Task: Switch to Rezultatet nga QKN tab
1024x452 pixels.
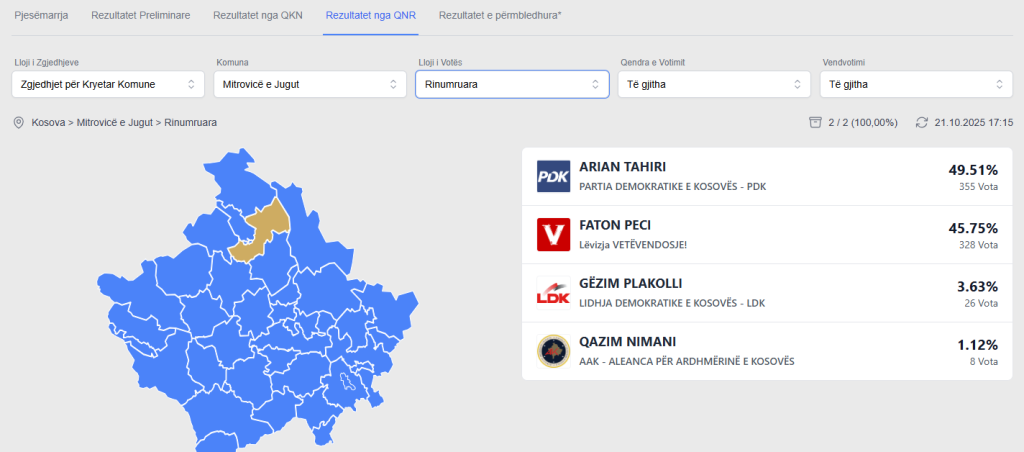Action: coord(257,16)
